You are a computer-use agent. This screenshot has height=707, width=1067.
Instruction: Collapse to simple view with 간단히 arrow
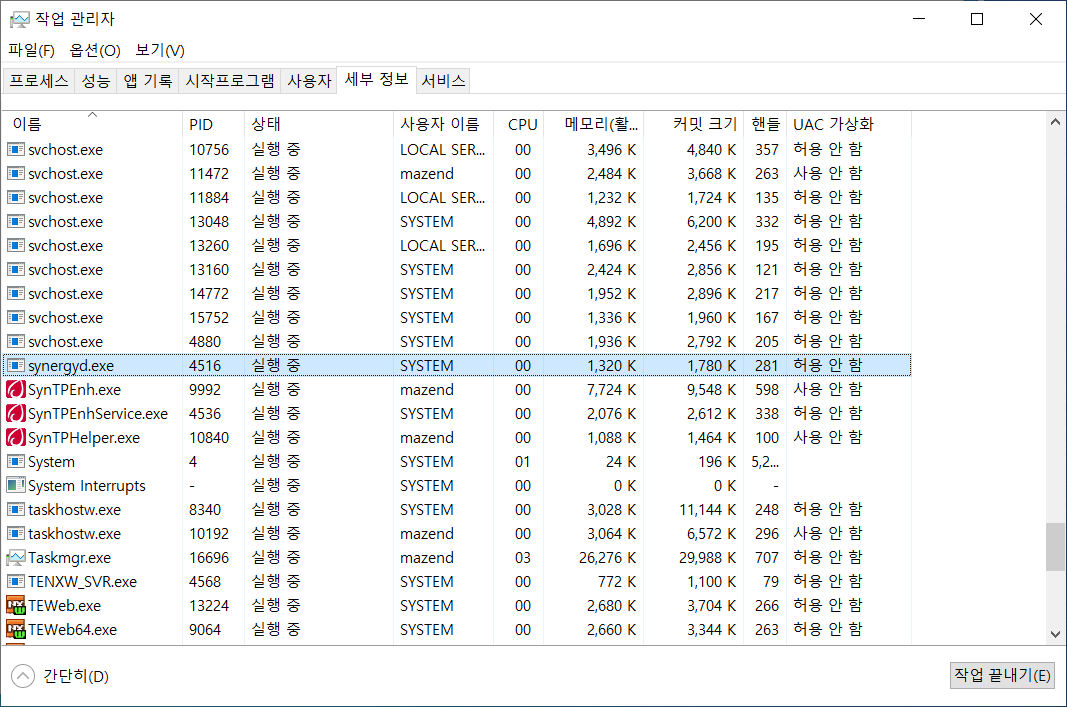[x=22, y=676]
